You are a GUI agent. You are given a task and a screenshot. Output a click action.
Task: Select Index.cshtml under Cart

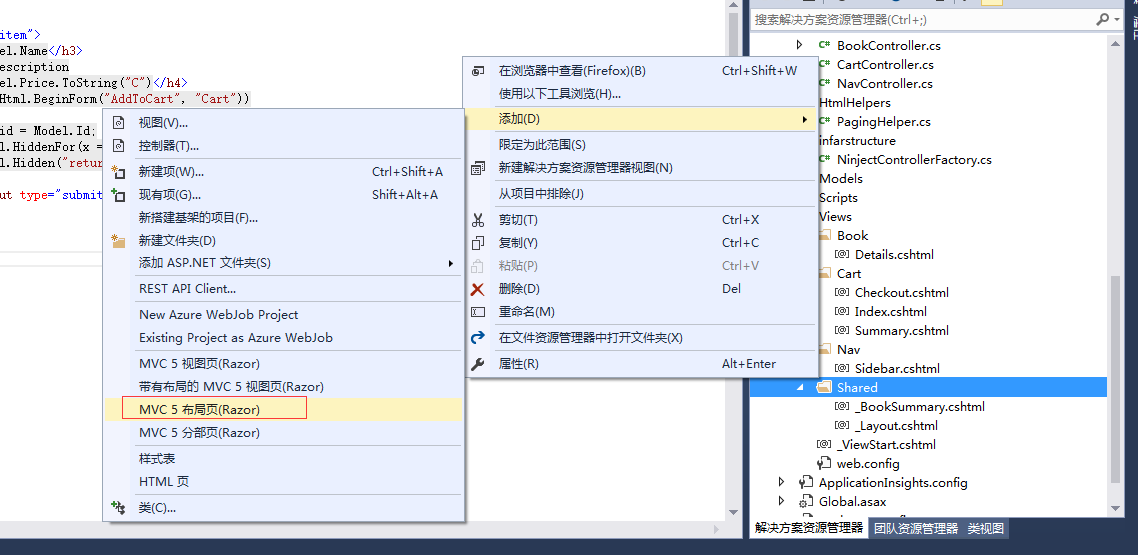coord(891,311)
